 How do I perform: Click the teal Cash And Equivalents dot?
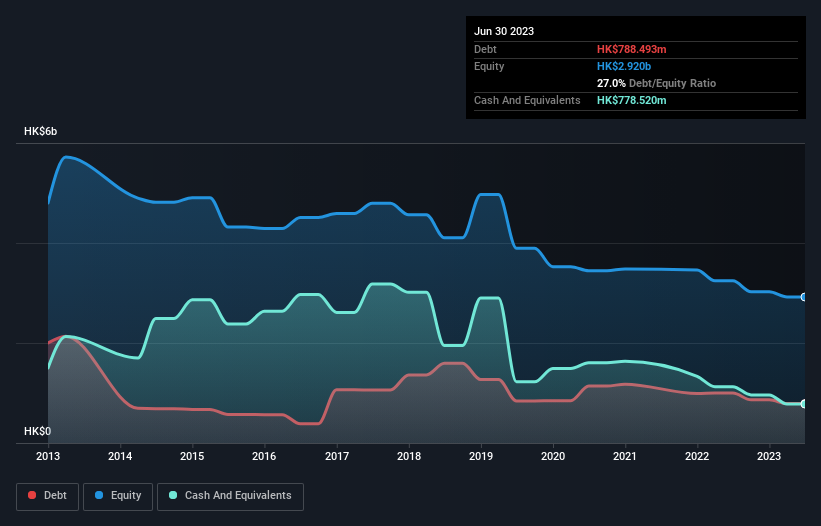pyautogui.click(x=173, y=495)
